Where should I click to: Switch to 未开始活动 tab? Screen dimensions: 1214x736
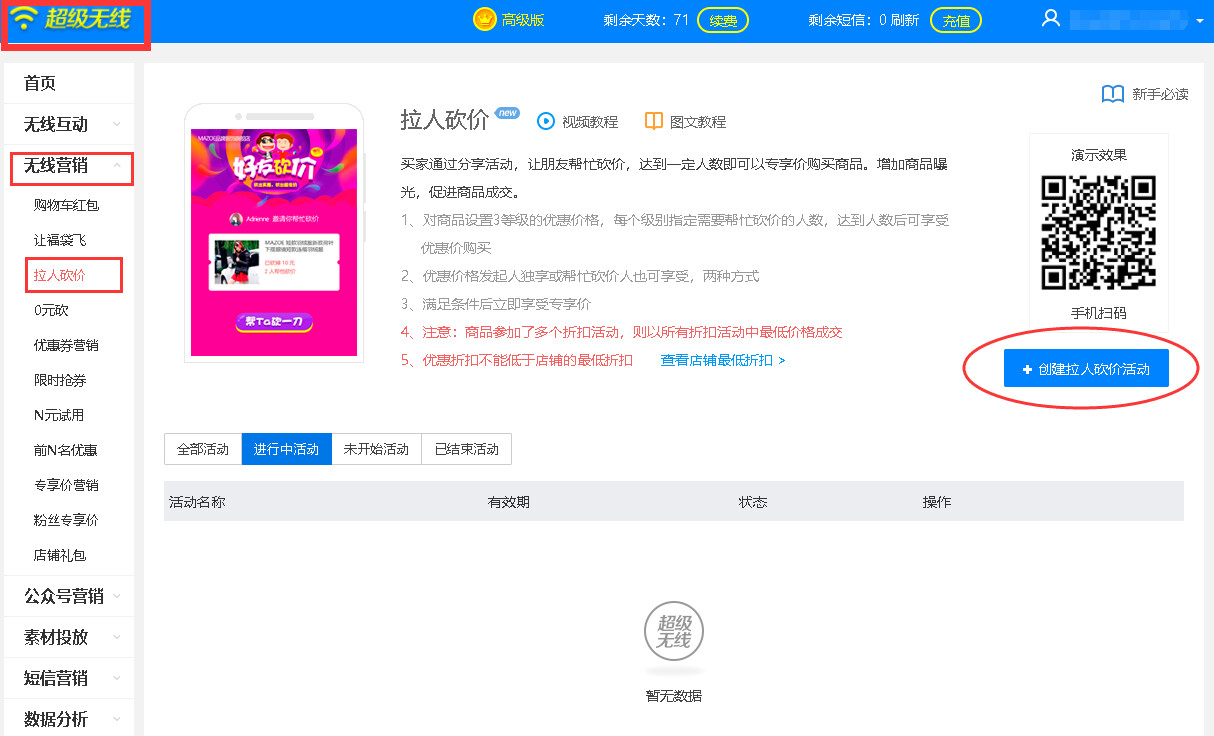click(x=377, y=449)
